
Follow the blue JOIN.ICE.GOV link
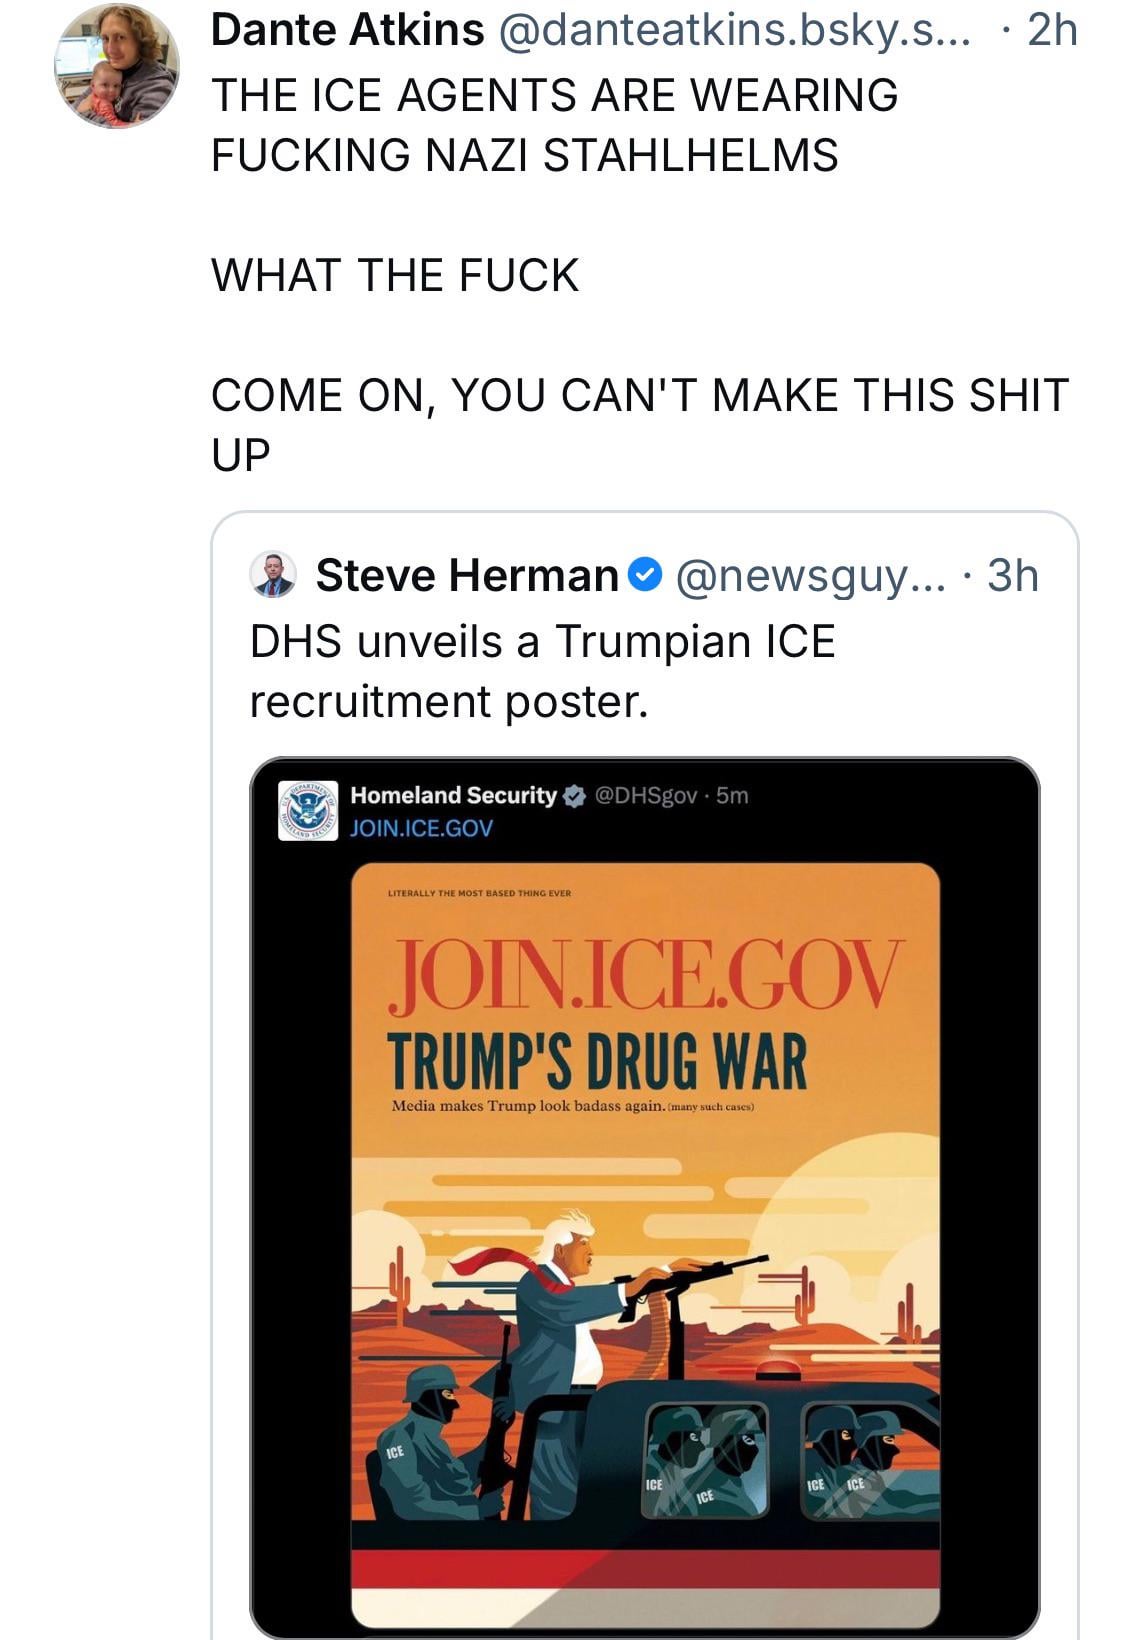(421, 828)
